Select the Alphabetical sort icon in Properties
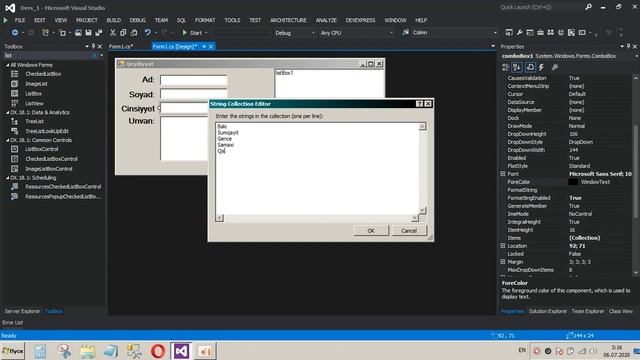 click(x=517, y=67)
